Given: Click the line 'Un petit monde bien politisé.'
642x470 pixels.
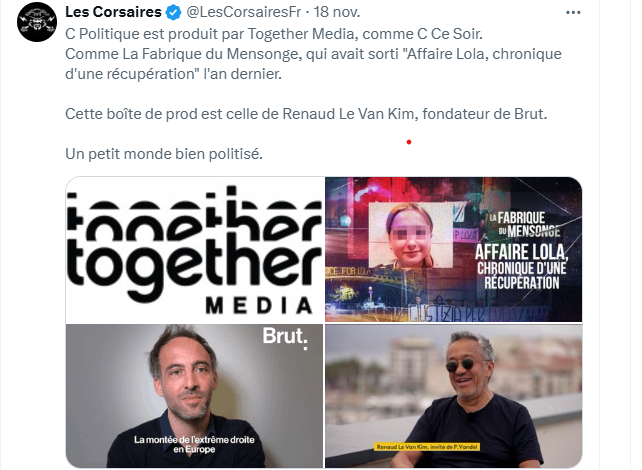Looking at the screenshot, I should tap(164, 154).
